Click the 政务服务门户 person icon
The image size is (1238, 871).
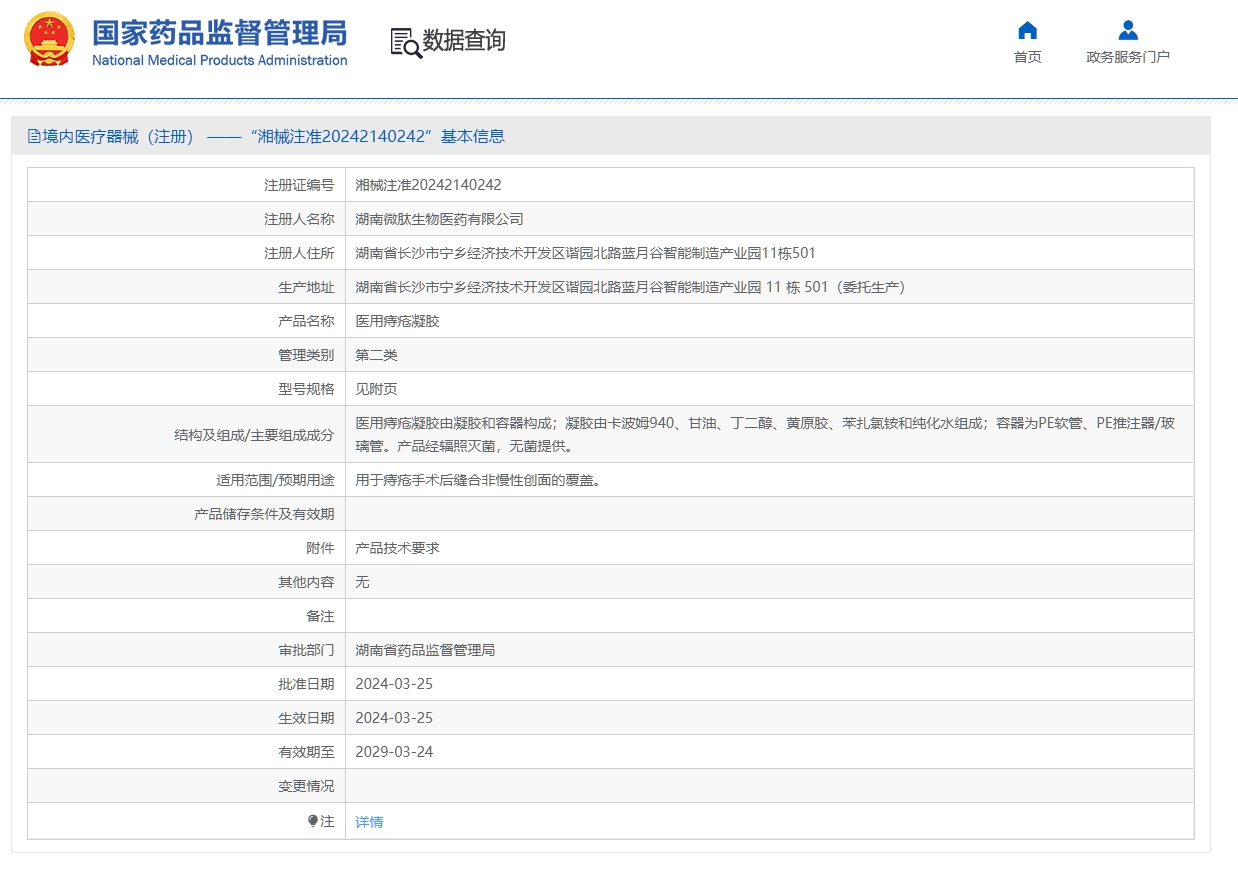coord(1127,30)
